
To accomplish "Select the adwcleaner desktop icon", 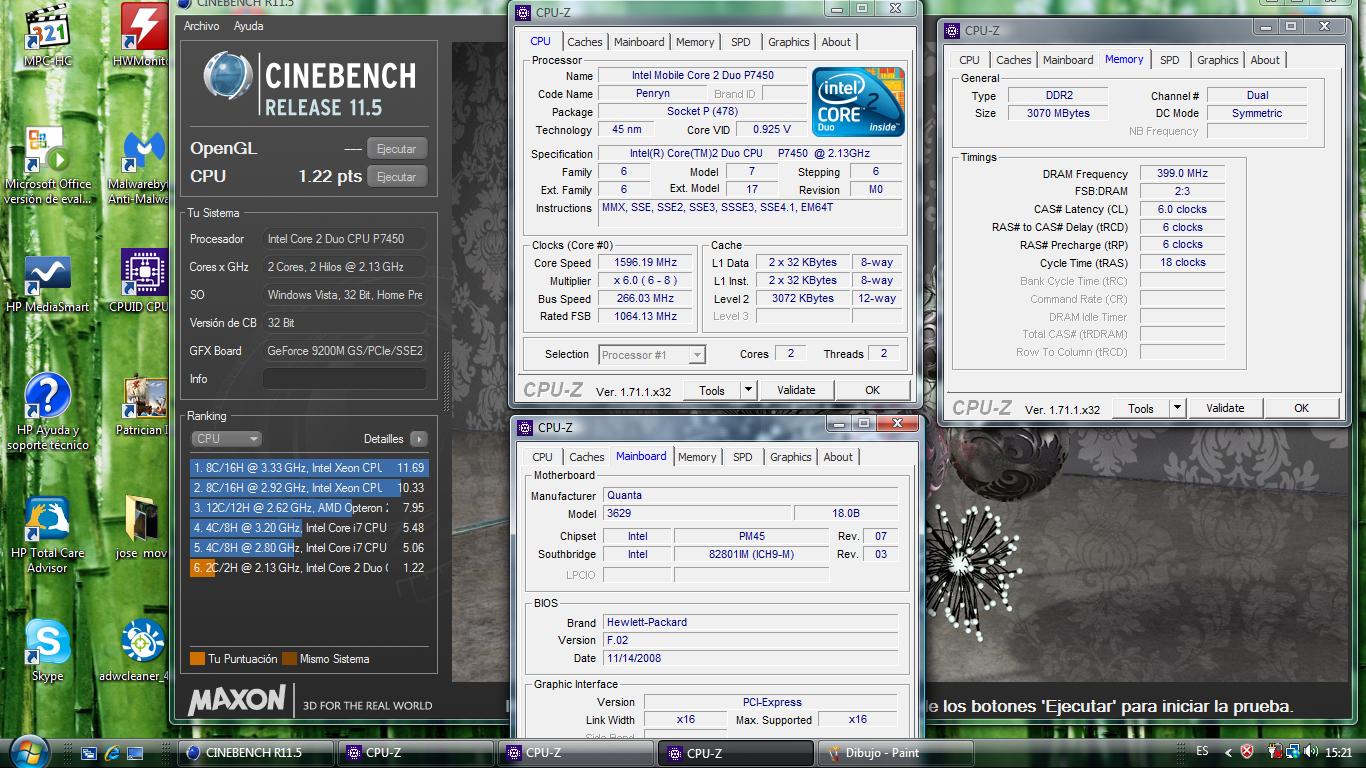I will pos(141,650).
